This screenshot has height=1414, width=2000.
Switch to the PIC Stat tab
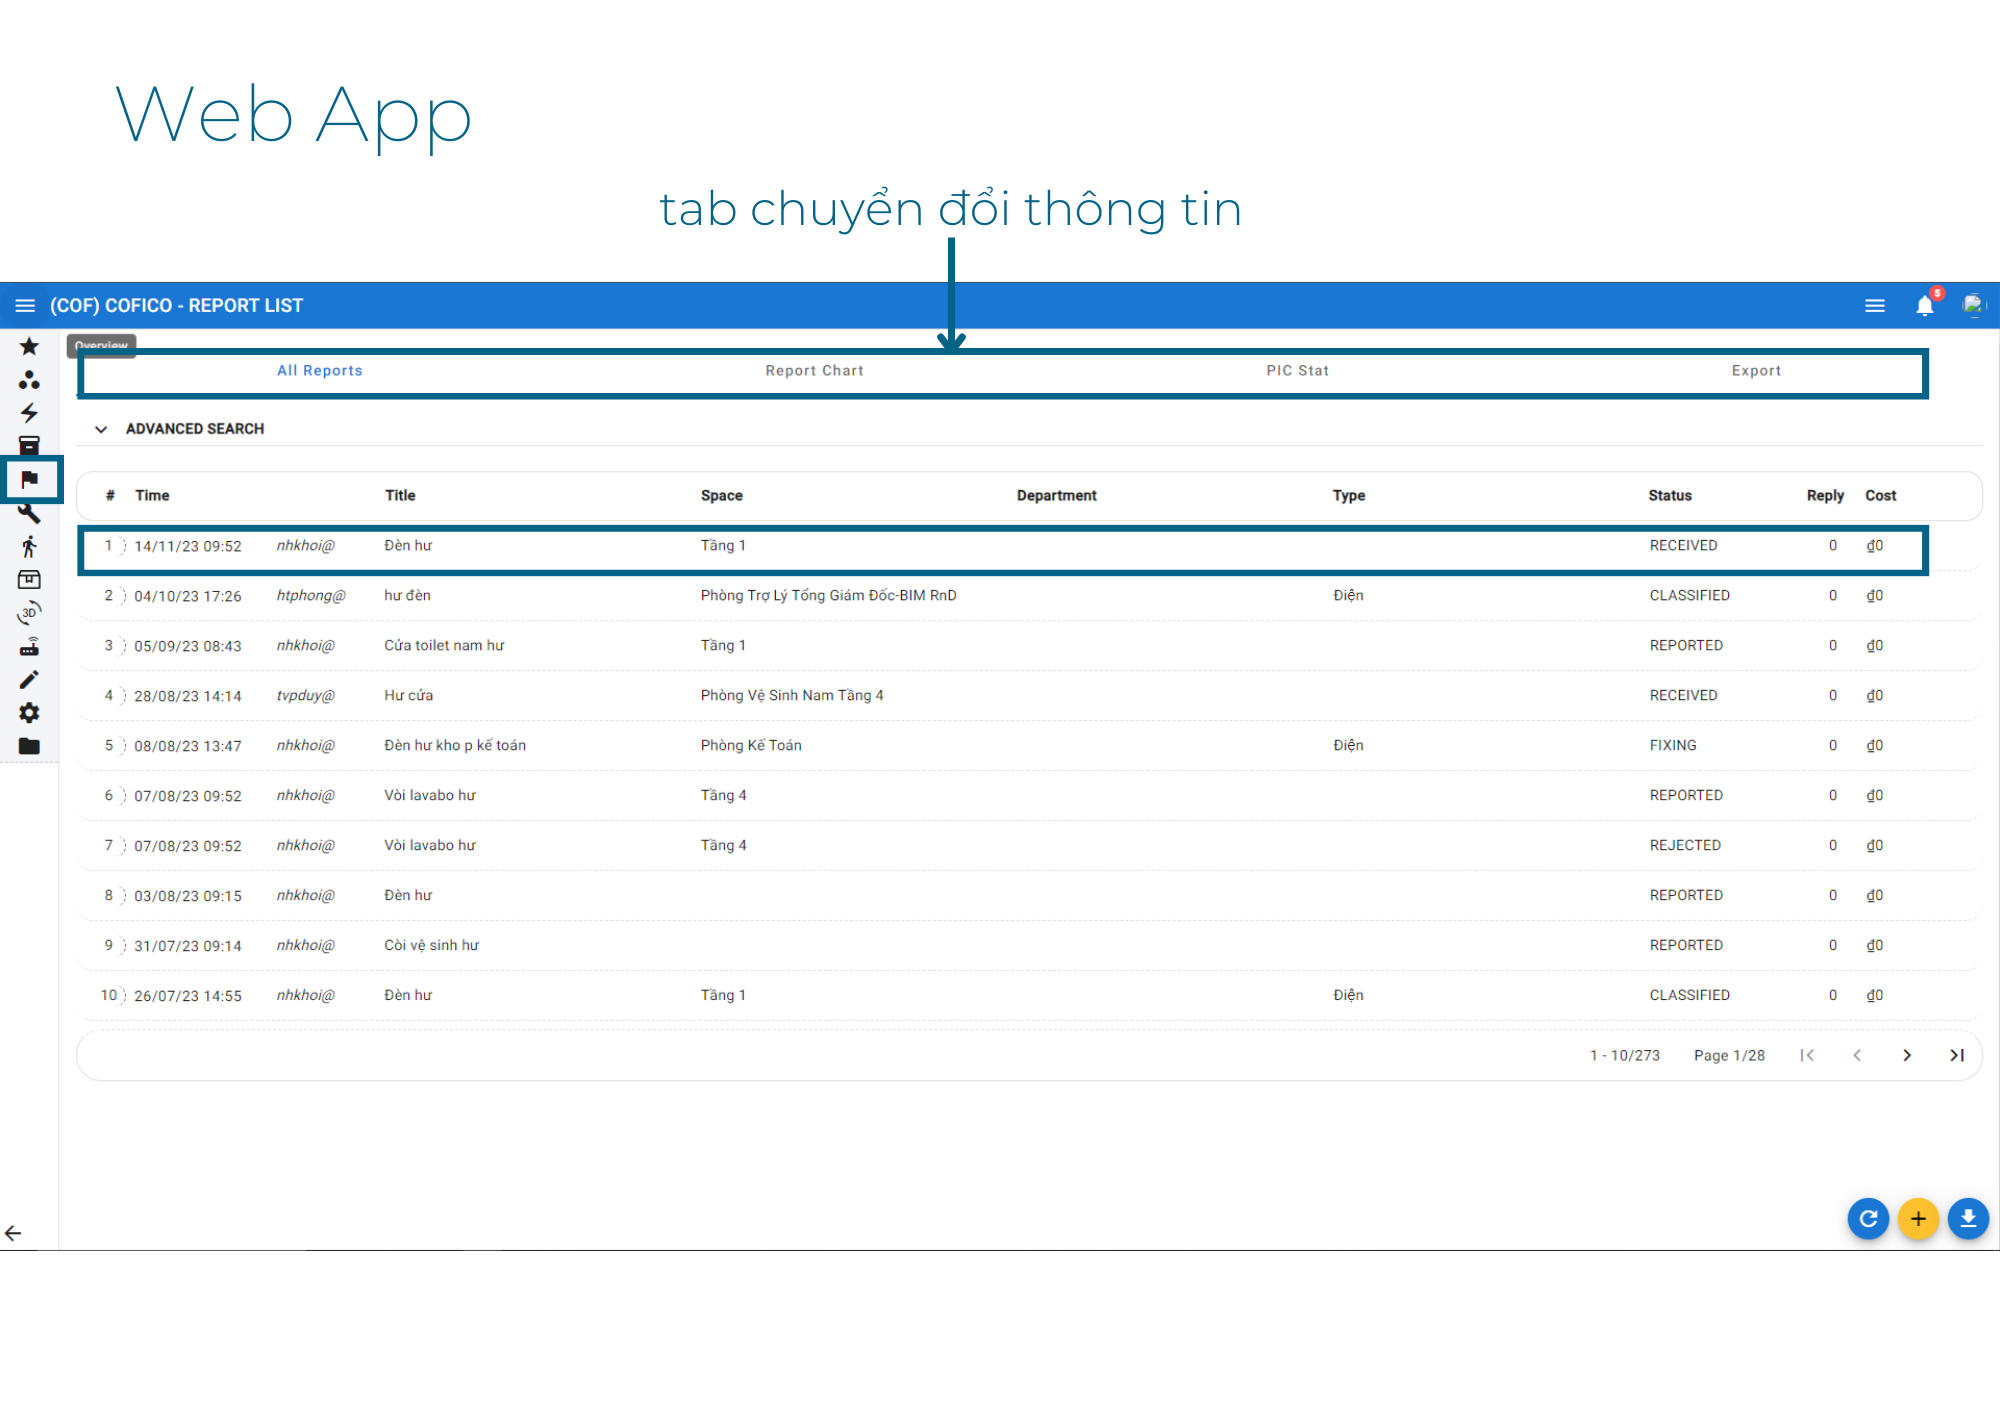click(1297, 371)
